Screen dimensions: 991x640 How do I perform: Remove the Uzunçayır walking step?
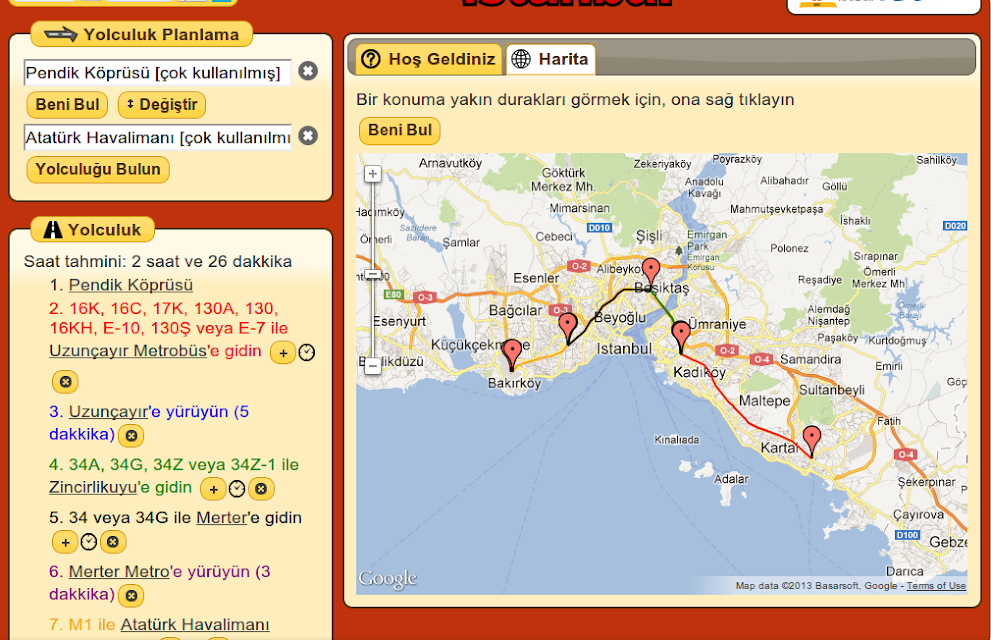pos(131,435)
